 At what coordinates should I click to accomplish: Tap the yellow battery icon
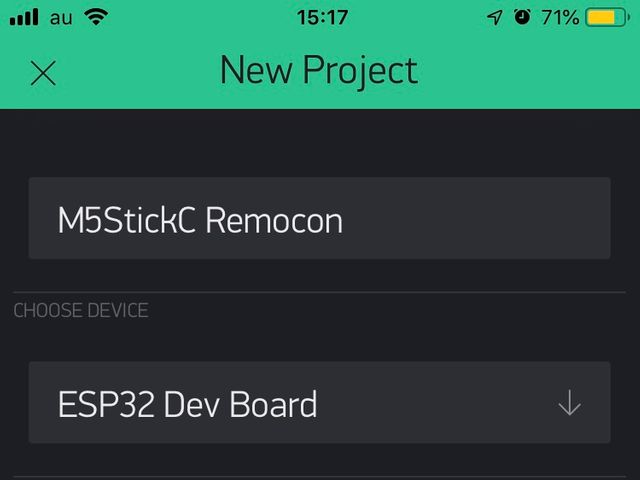(x=607, y=18)
